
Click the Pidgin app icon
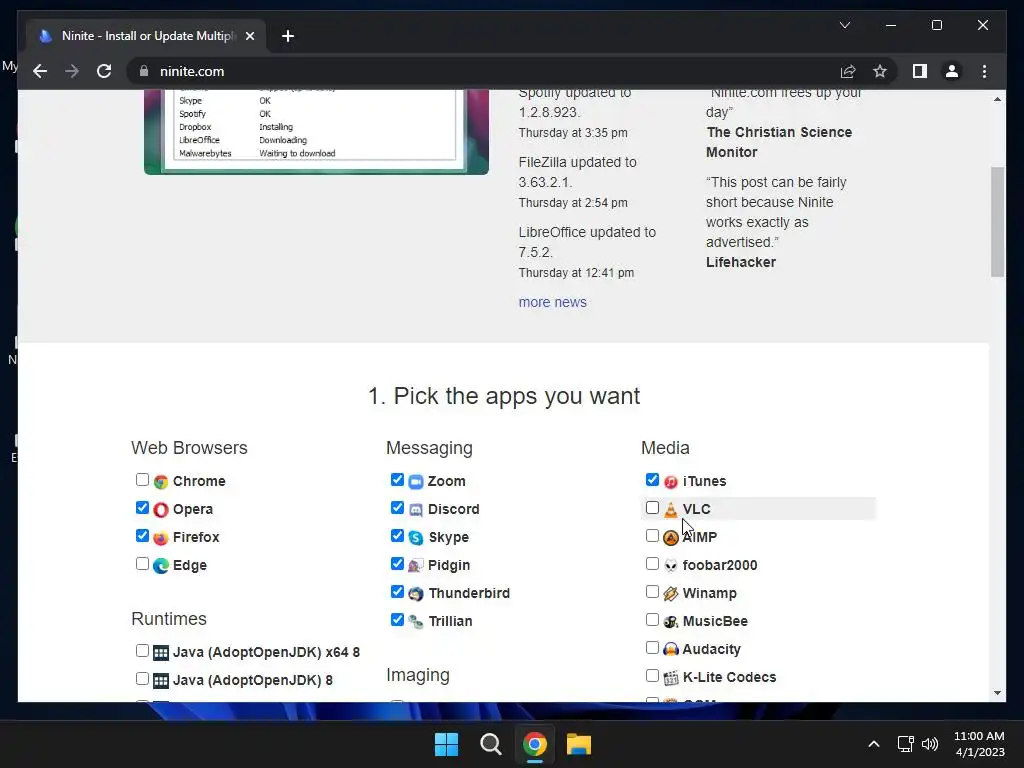pyautogui.click(x=416, y=566)
